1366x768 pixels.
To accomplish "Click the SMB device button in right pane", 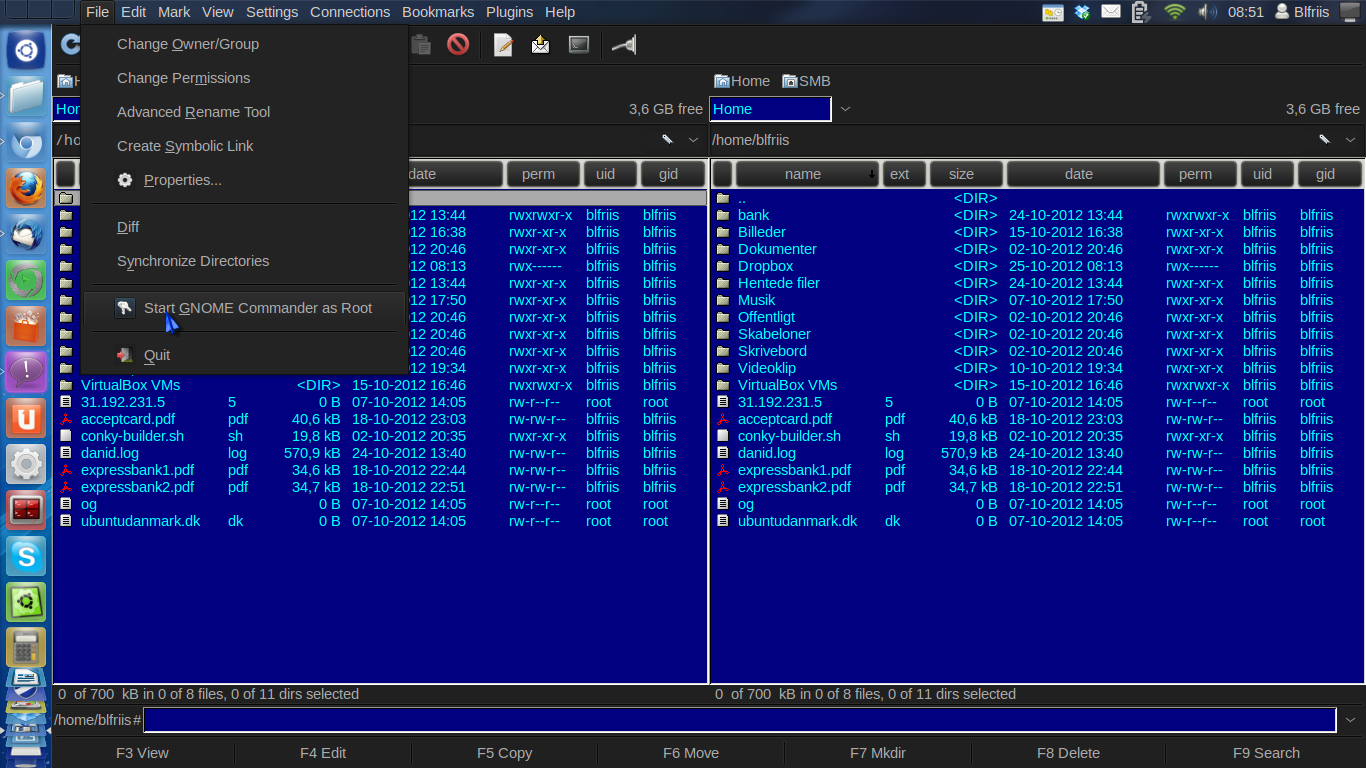I will (x=806, y=81).
